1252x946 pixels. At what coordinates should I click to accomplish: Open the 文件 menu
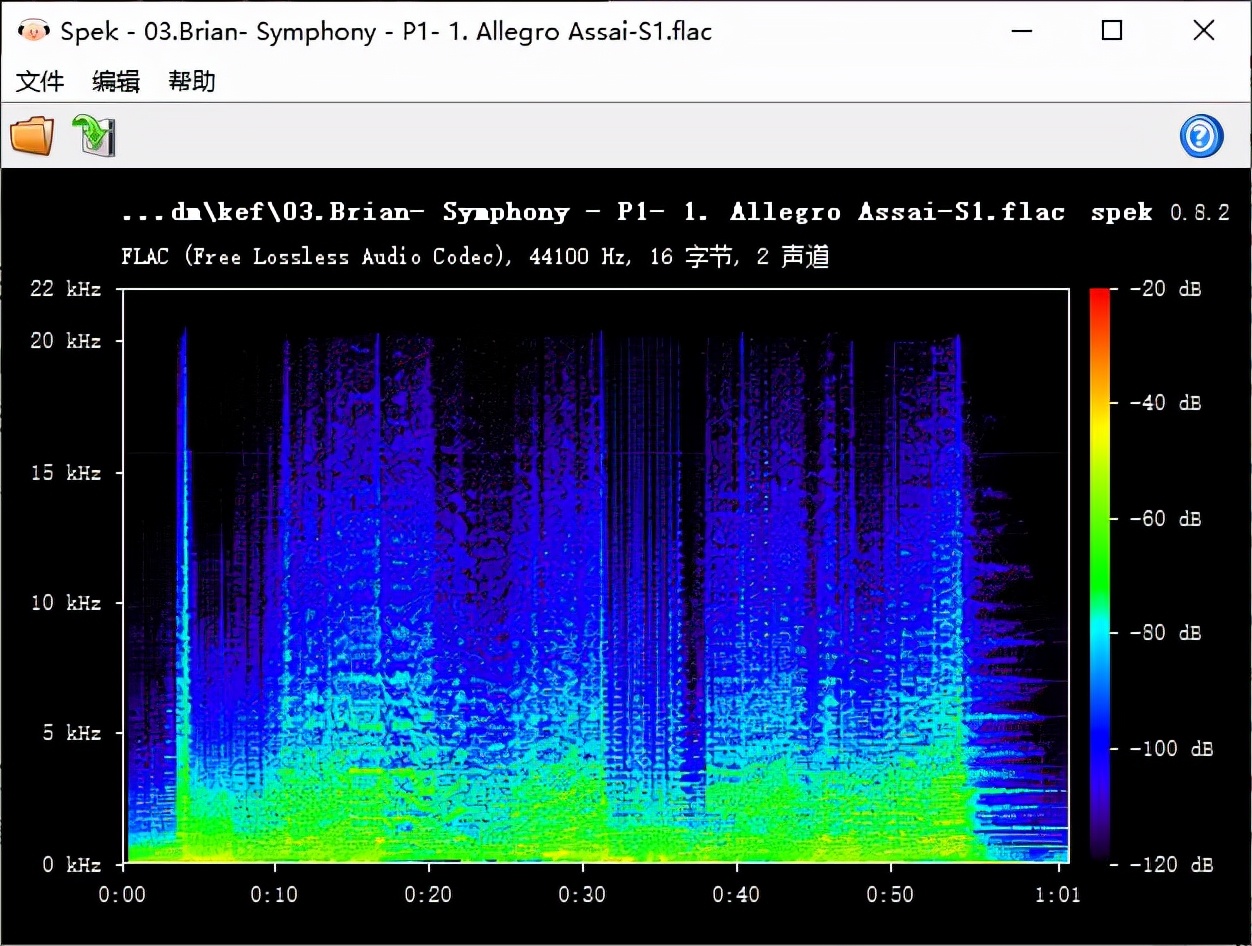[x=40, y=81]
